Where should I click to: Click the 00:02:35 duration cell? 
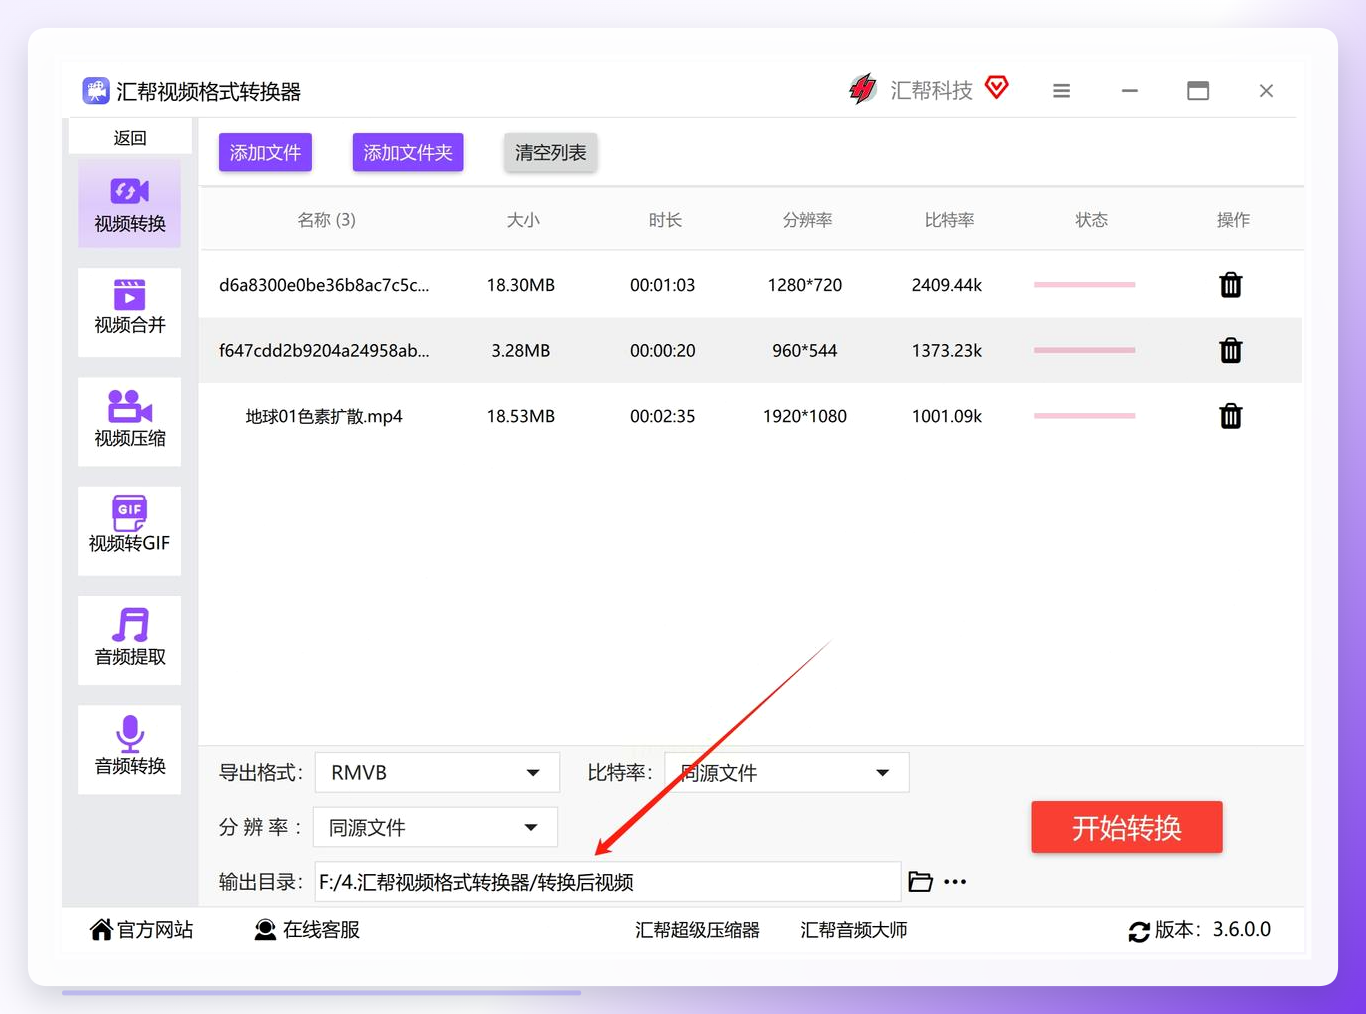[x=662, y=416]
